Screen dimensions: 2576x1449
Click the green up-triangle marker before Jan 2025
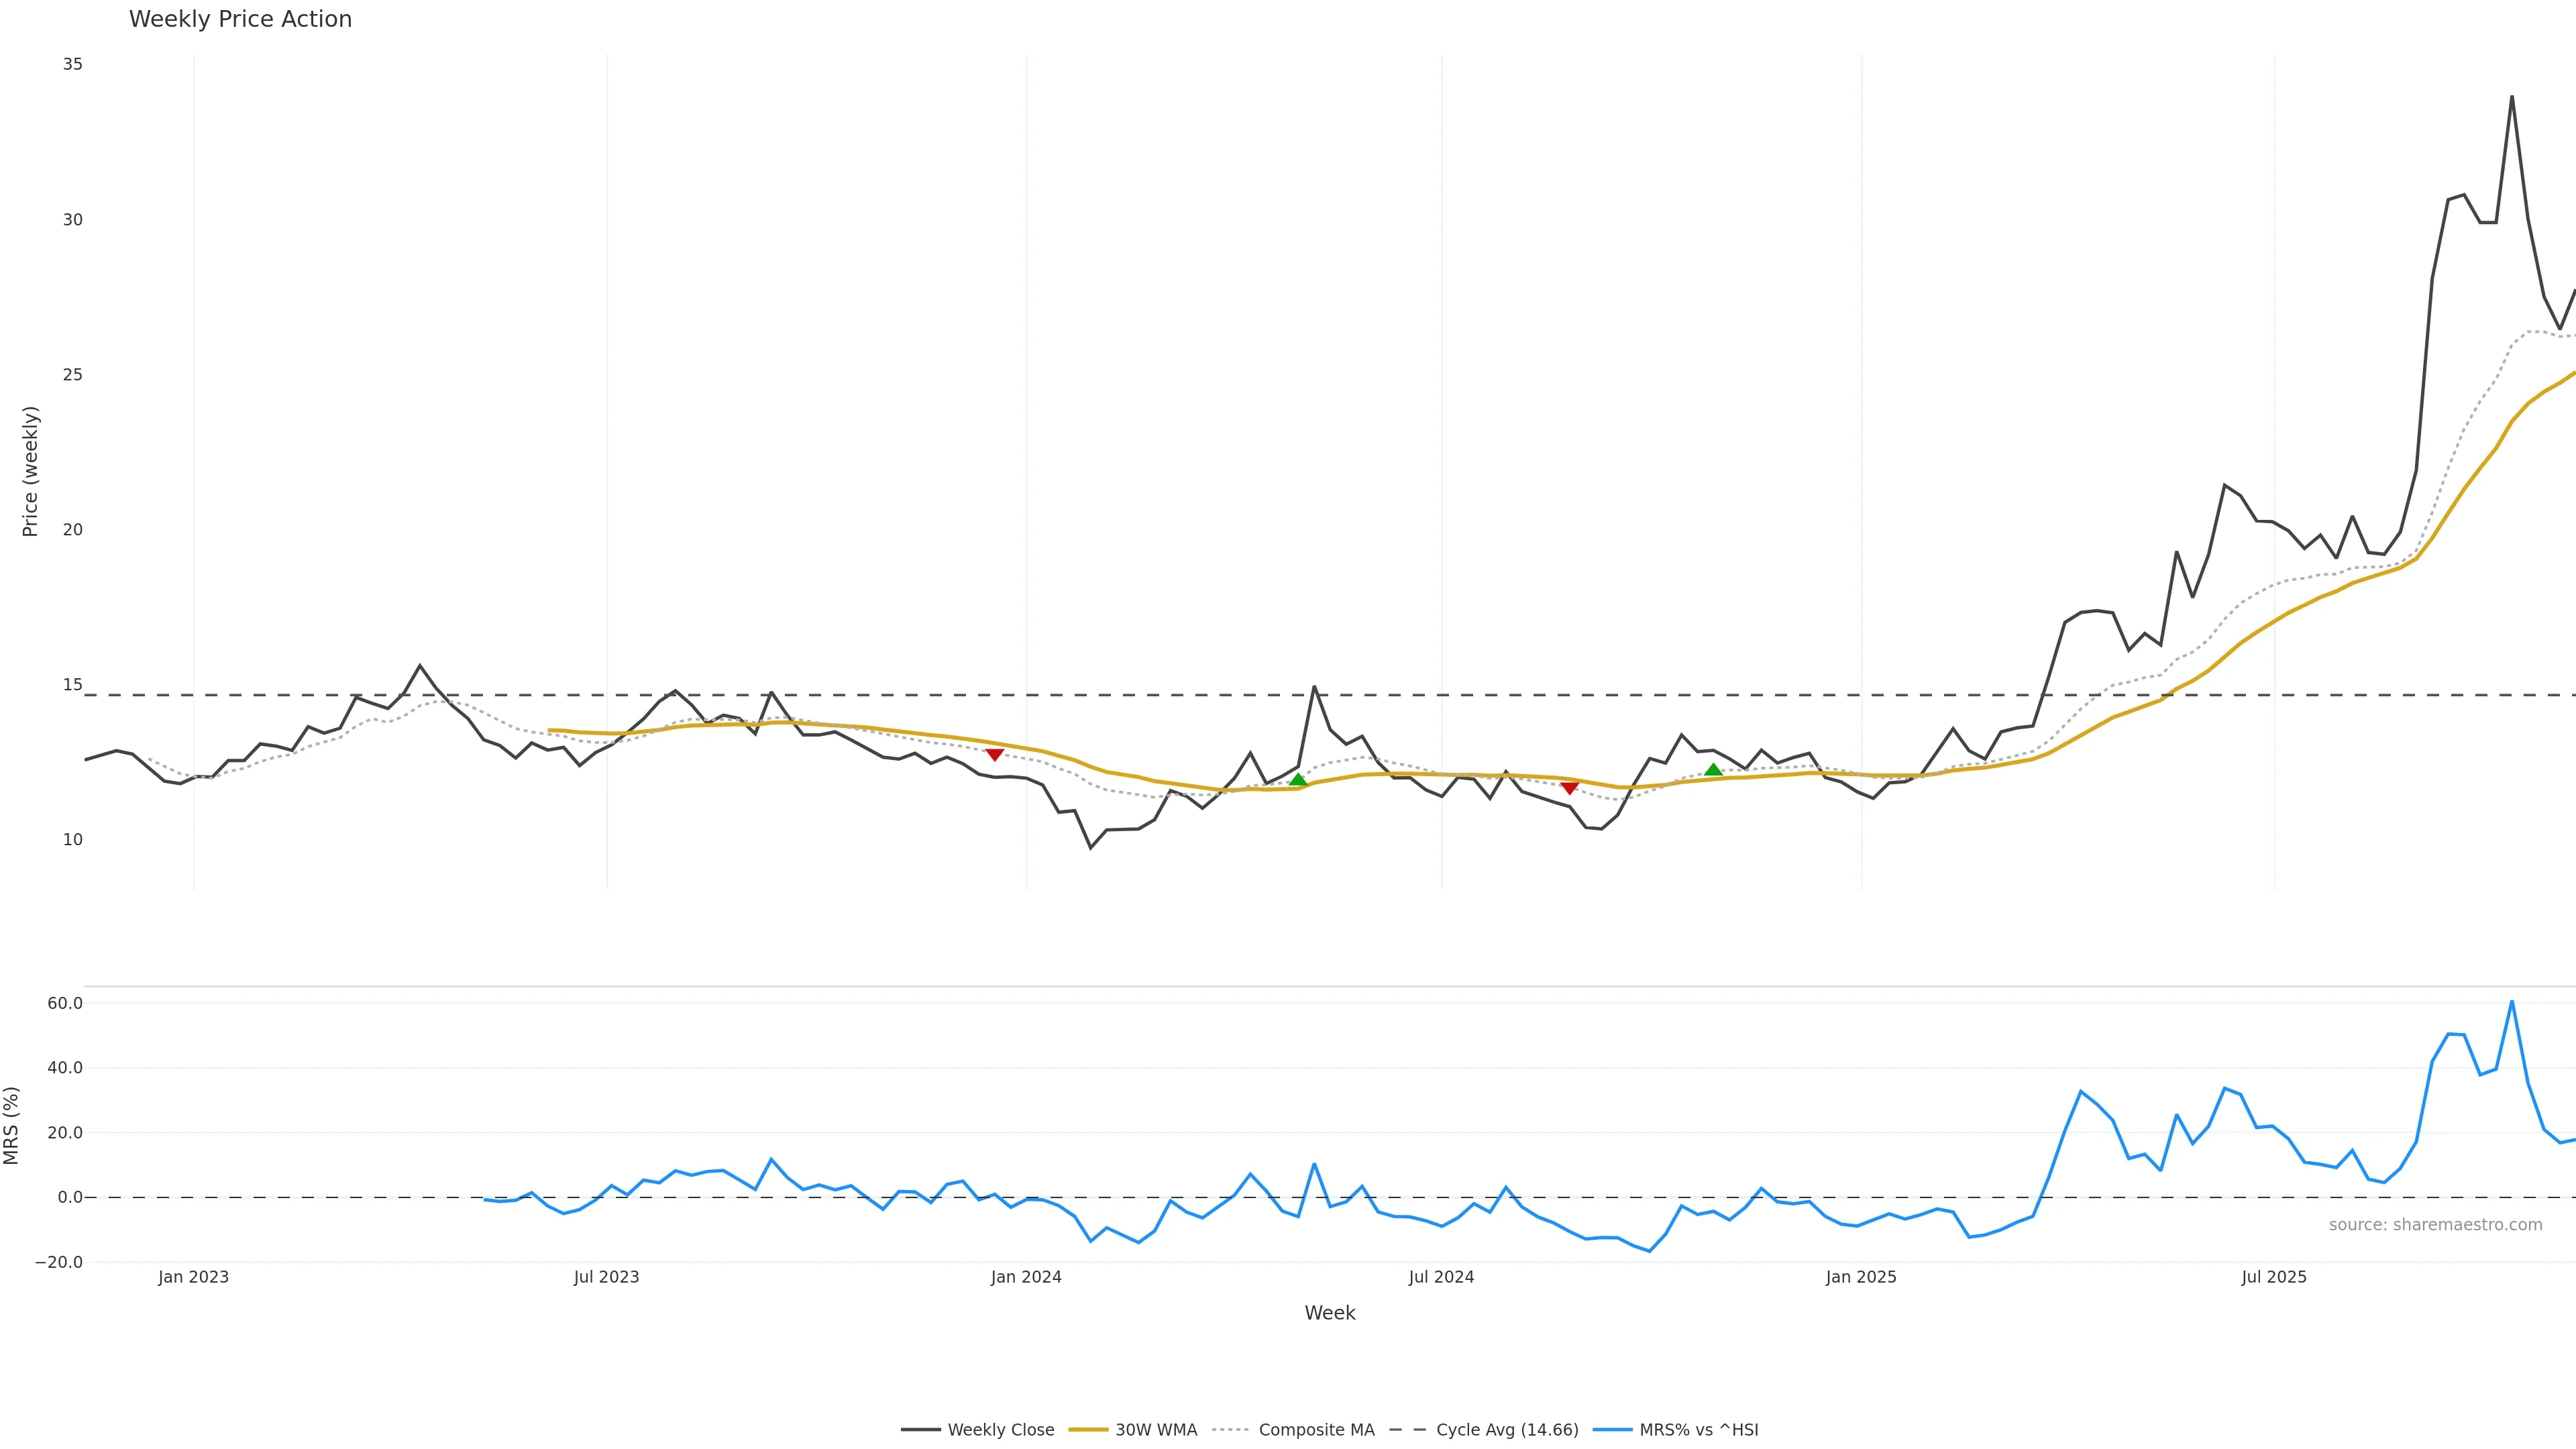[x=1713, y=770]
